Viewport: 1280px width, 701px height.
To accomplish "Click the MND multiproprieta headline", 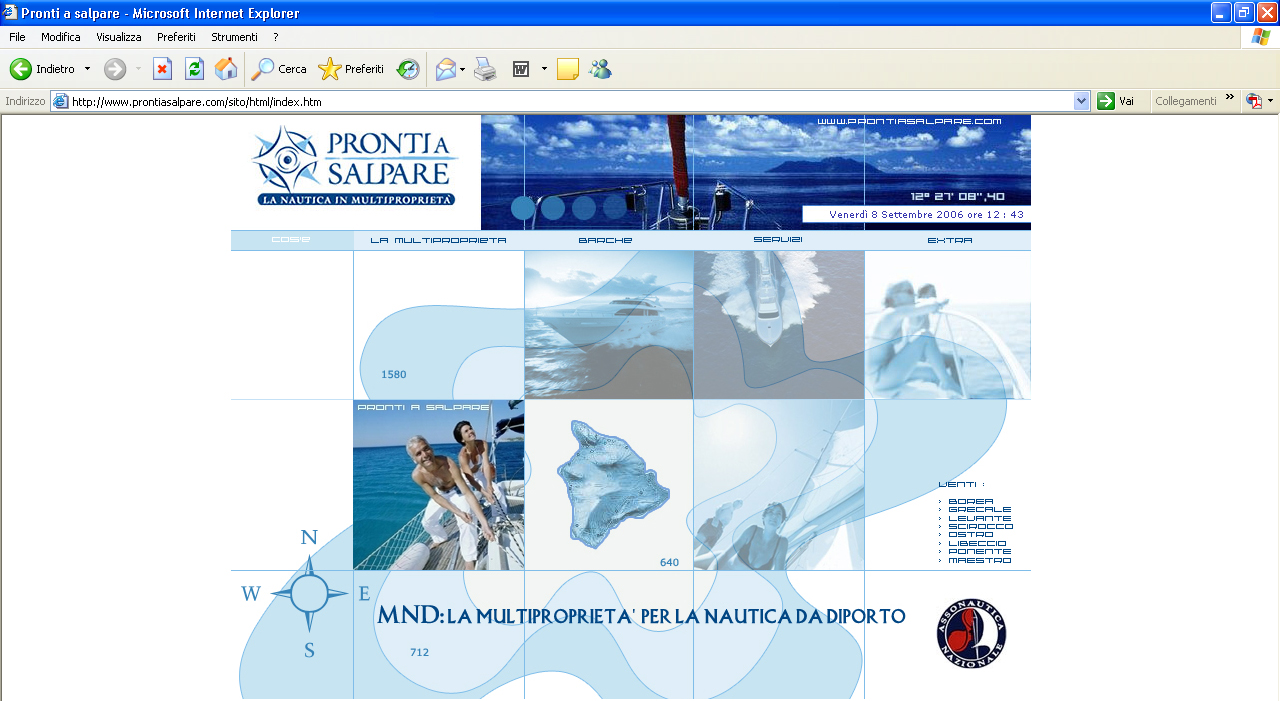I will pos(641,616).
